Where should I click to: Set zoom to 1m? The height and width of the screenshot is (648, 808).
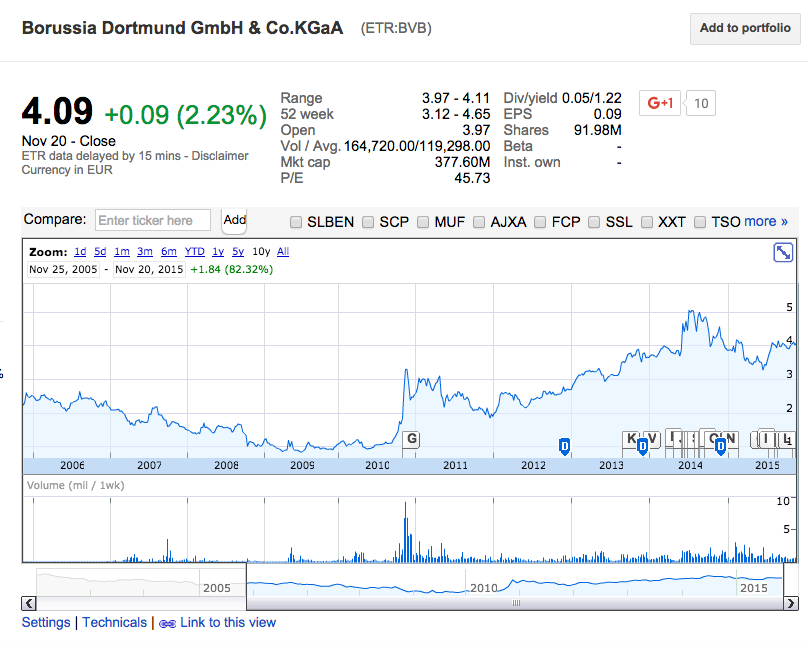pyautogui.click(x=122, y=252)
